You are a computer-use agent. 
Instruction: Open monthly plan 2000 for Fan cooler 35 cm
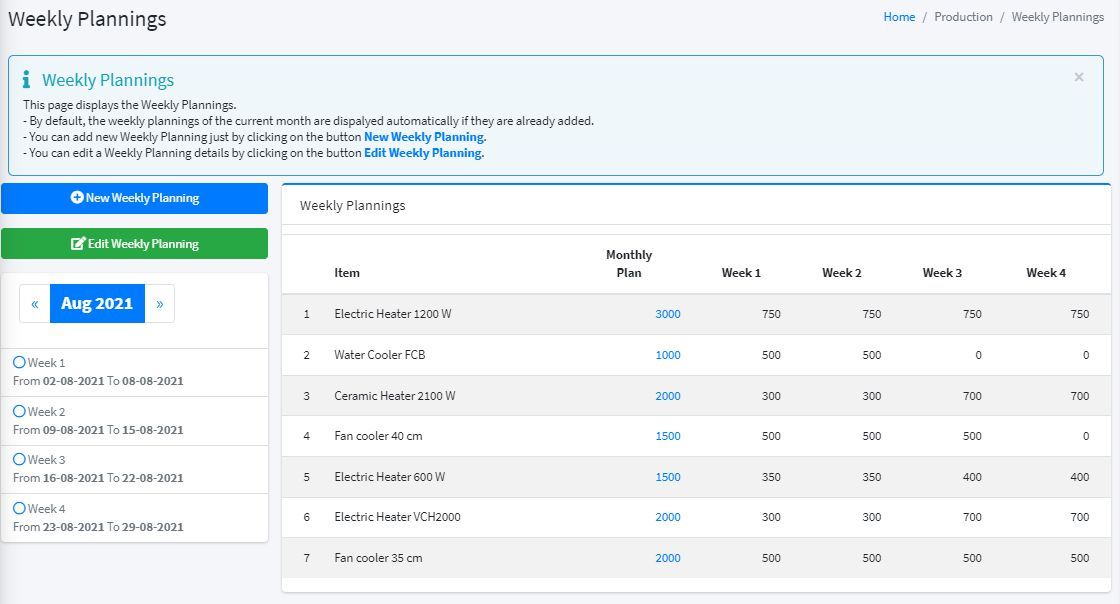click(x=668, y=558)
